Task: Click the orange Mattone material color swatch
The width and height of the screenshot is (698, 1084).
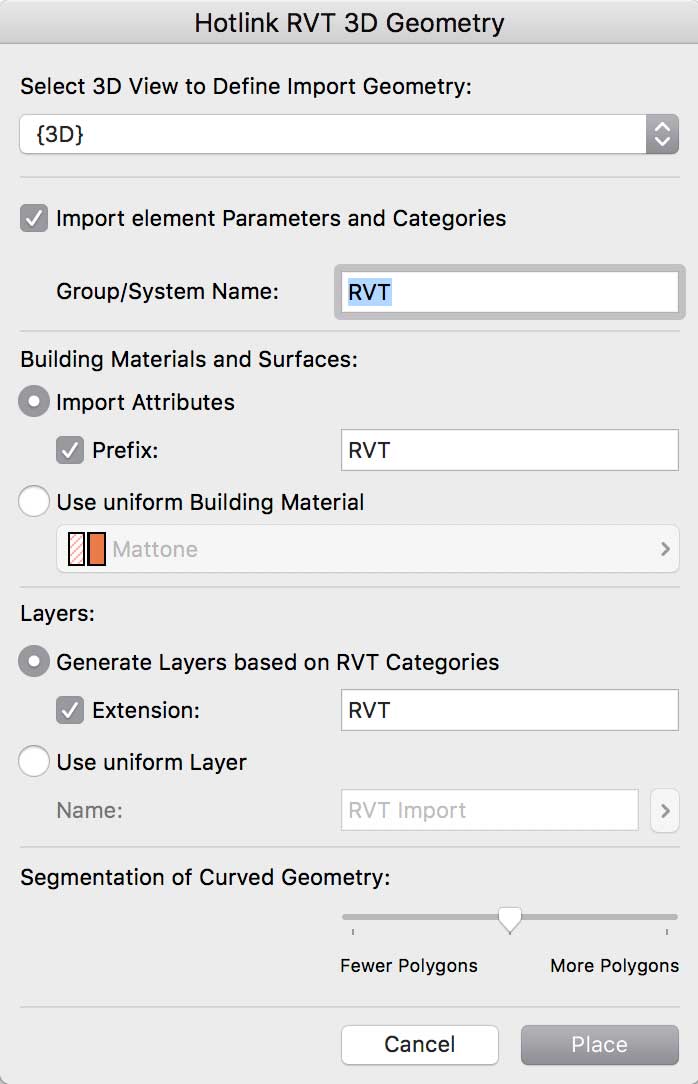Action: (x=97, y=549)
